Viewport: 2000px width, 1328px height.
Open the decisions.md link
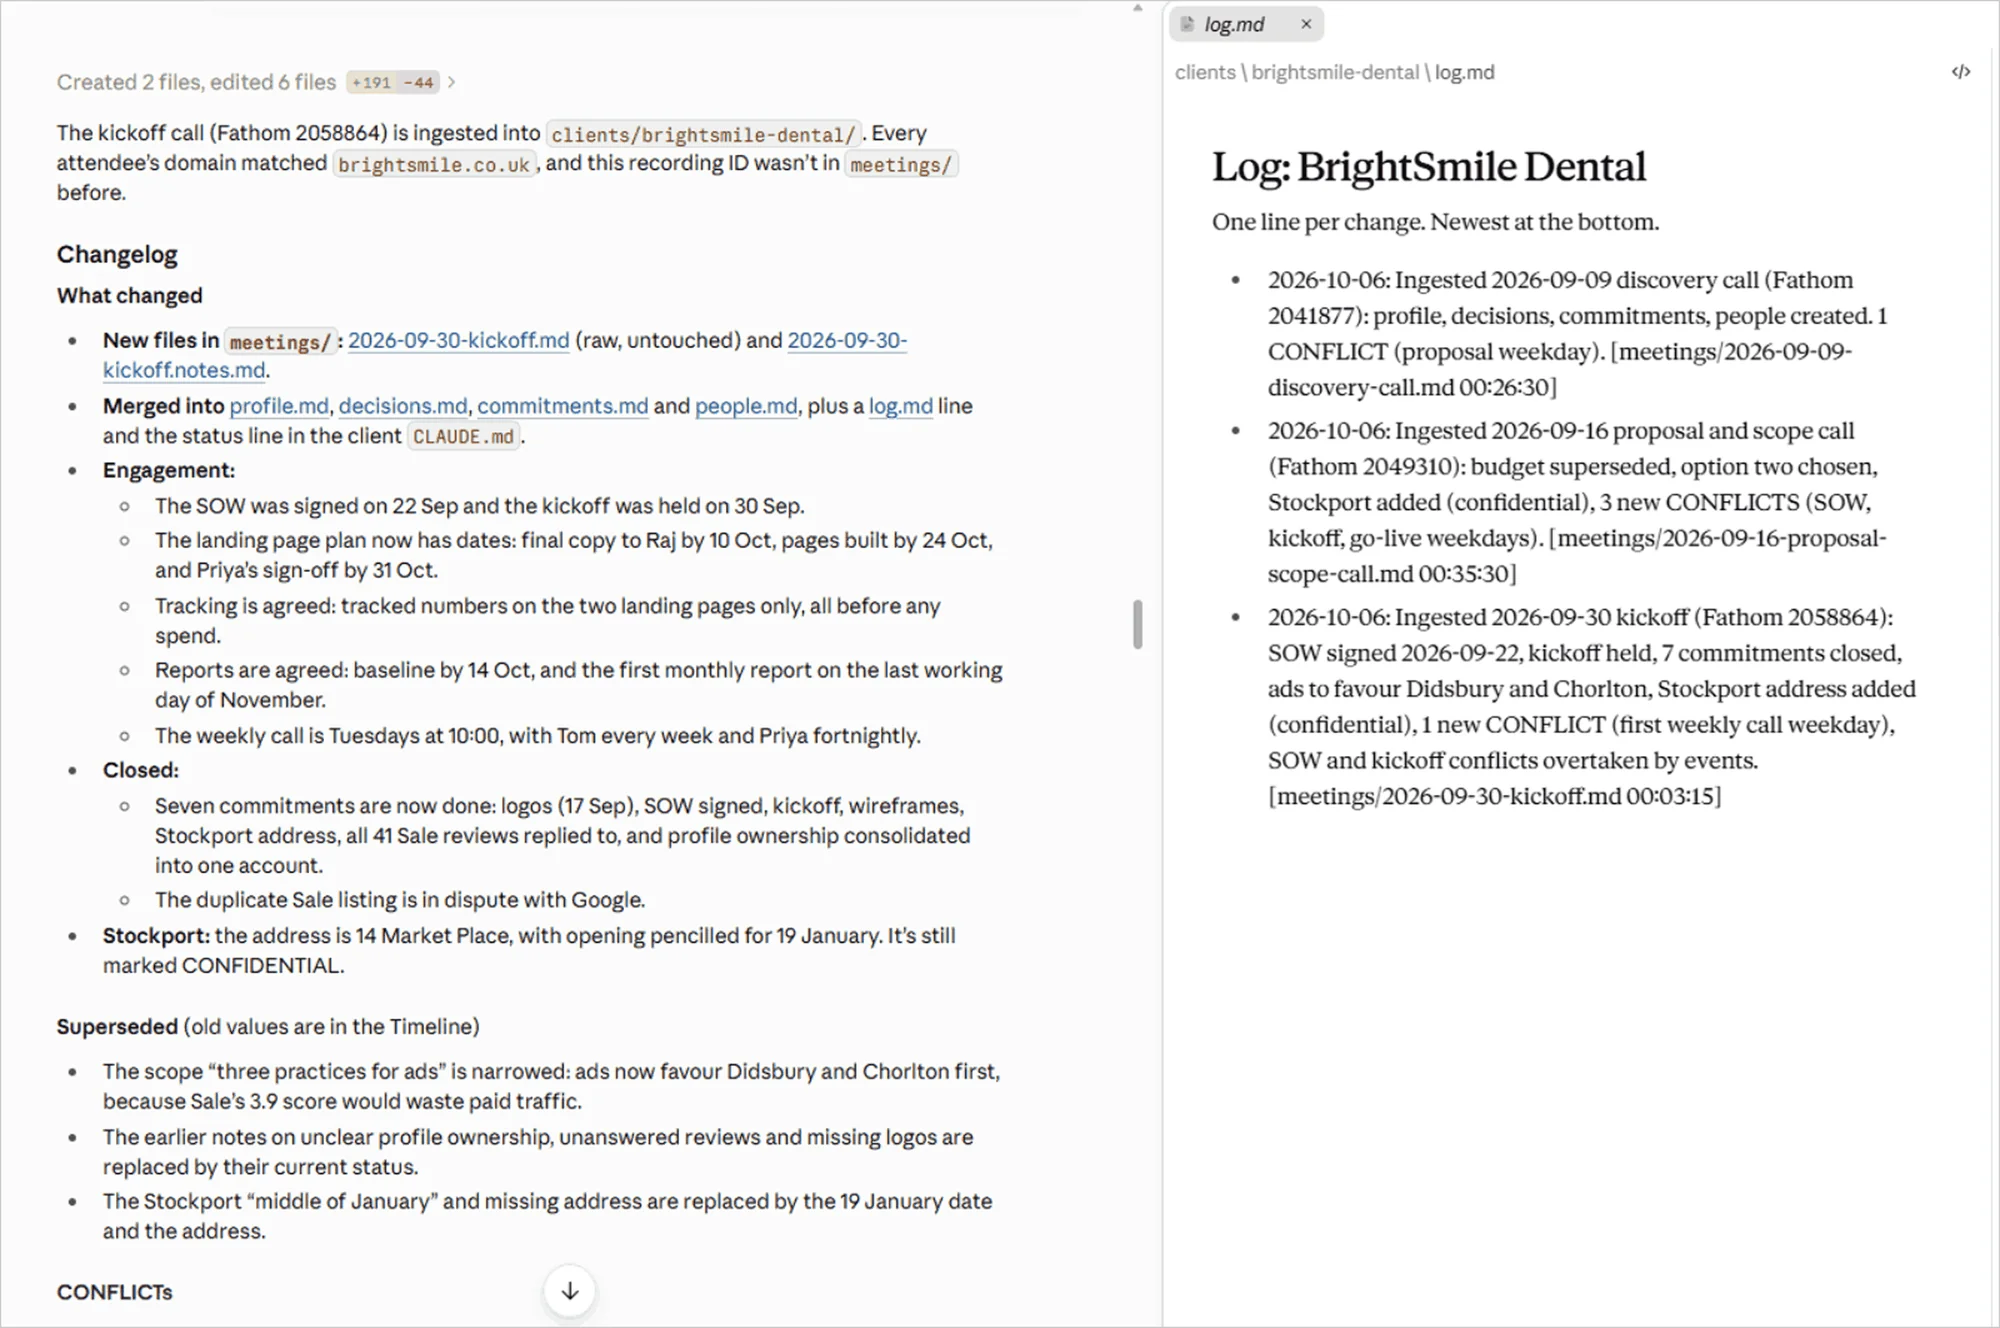click(x=402, y=406)
